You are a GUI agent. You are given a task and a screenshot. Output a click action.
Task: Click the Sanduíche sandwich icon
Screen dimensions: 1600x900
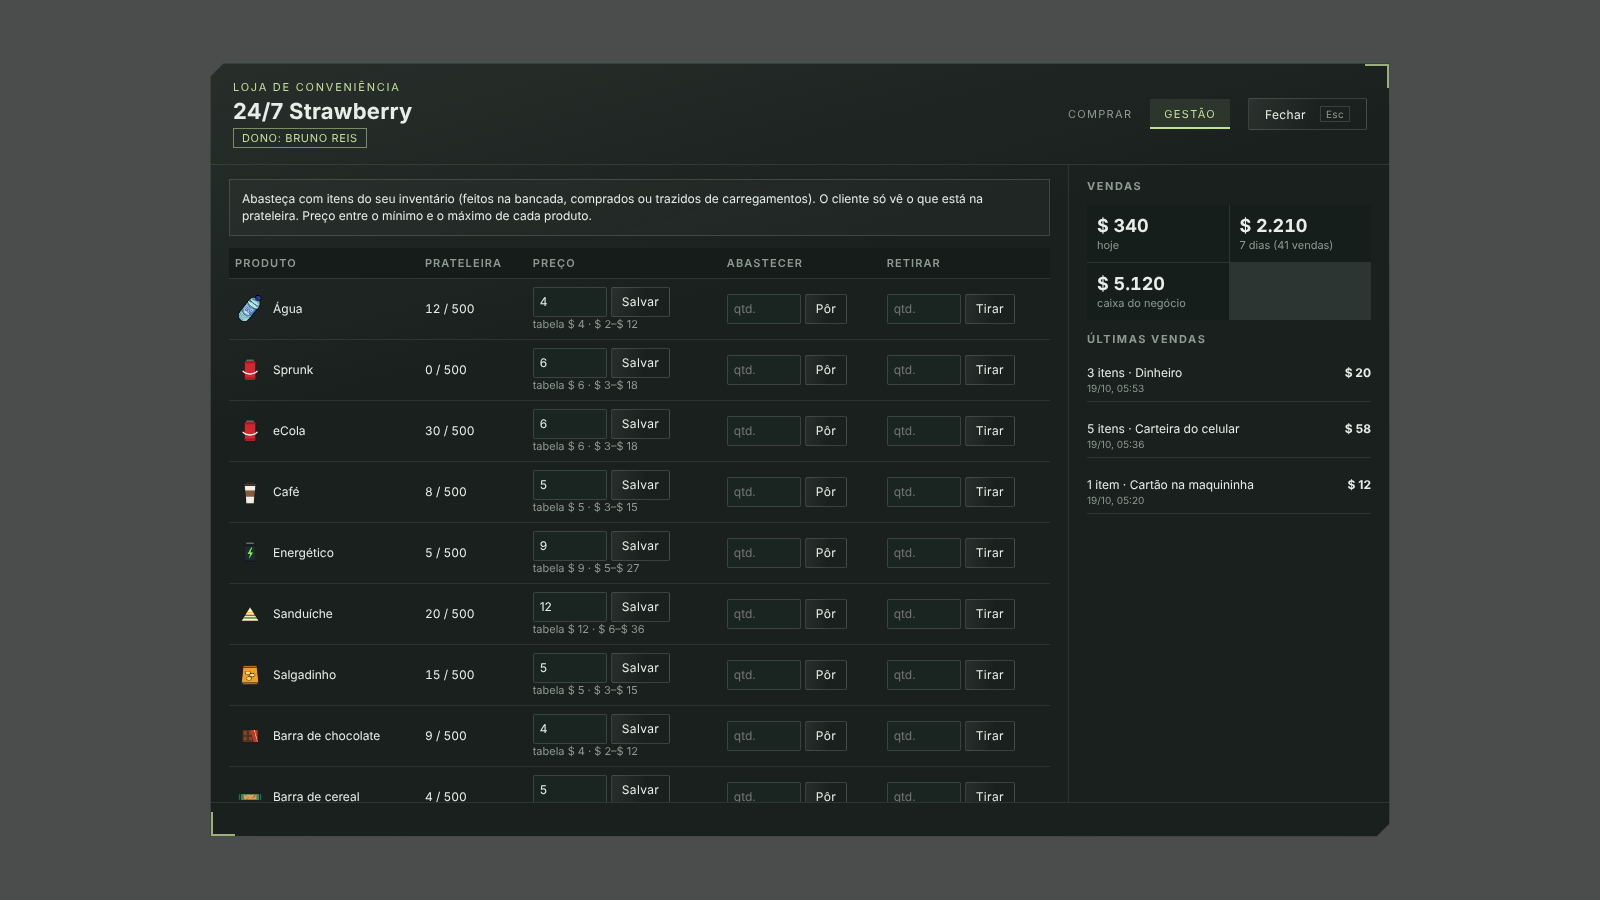pyautogui.click(x=250, y=614)
